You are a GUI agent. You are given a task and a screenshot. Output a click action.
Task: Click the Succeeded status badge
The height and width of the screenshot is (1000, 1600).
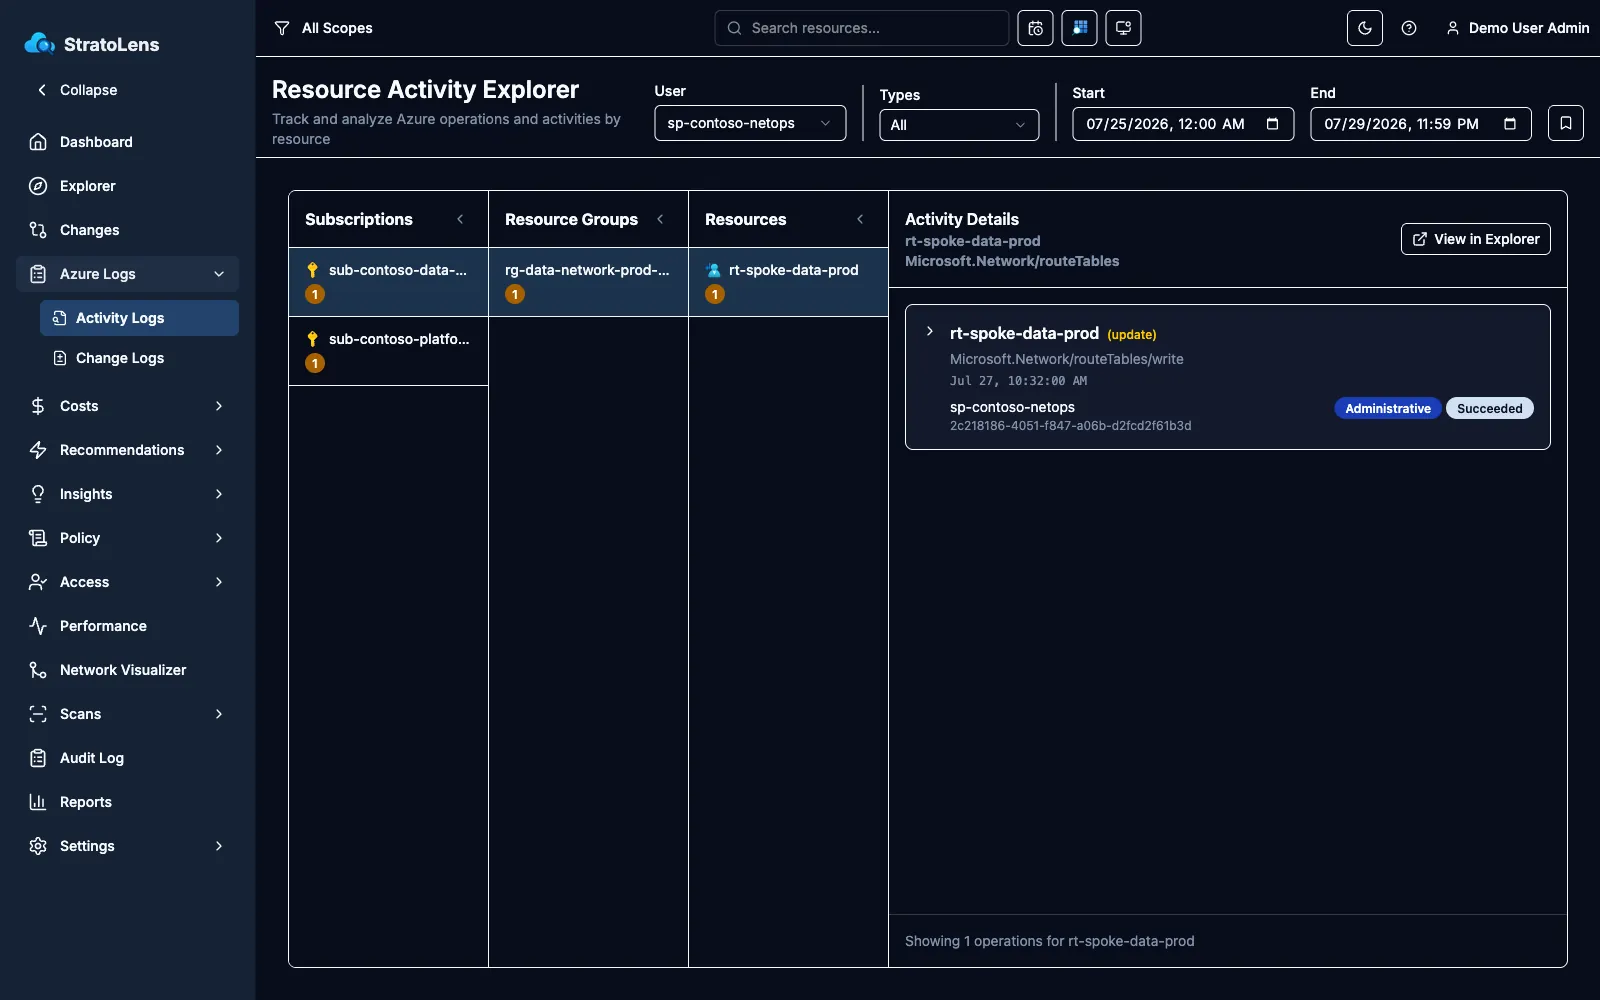click(x=1489, y=408)
